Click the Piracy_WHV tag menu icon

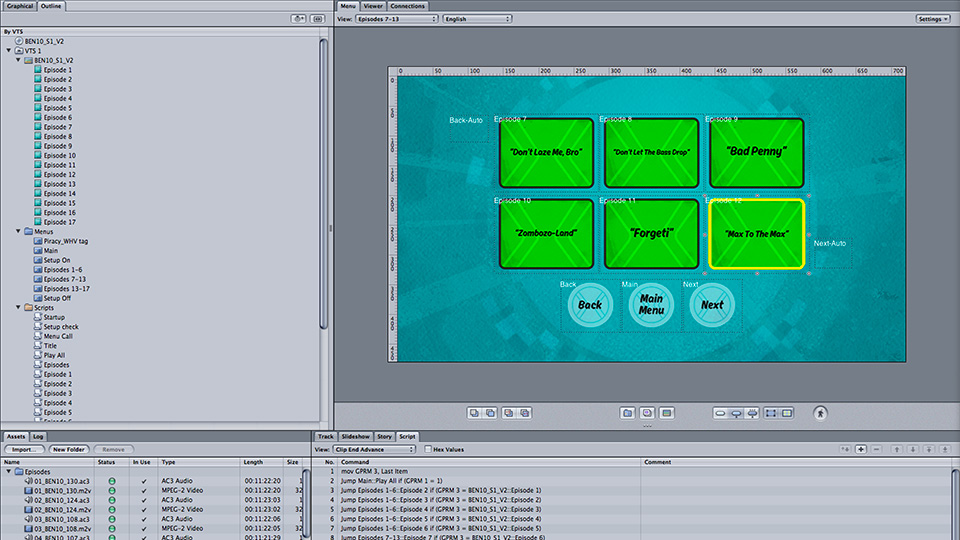click(38, 241)
